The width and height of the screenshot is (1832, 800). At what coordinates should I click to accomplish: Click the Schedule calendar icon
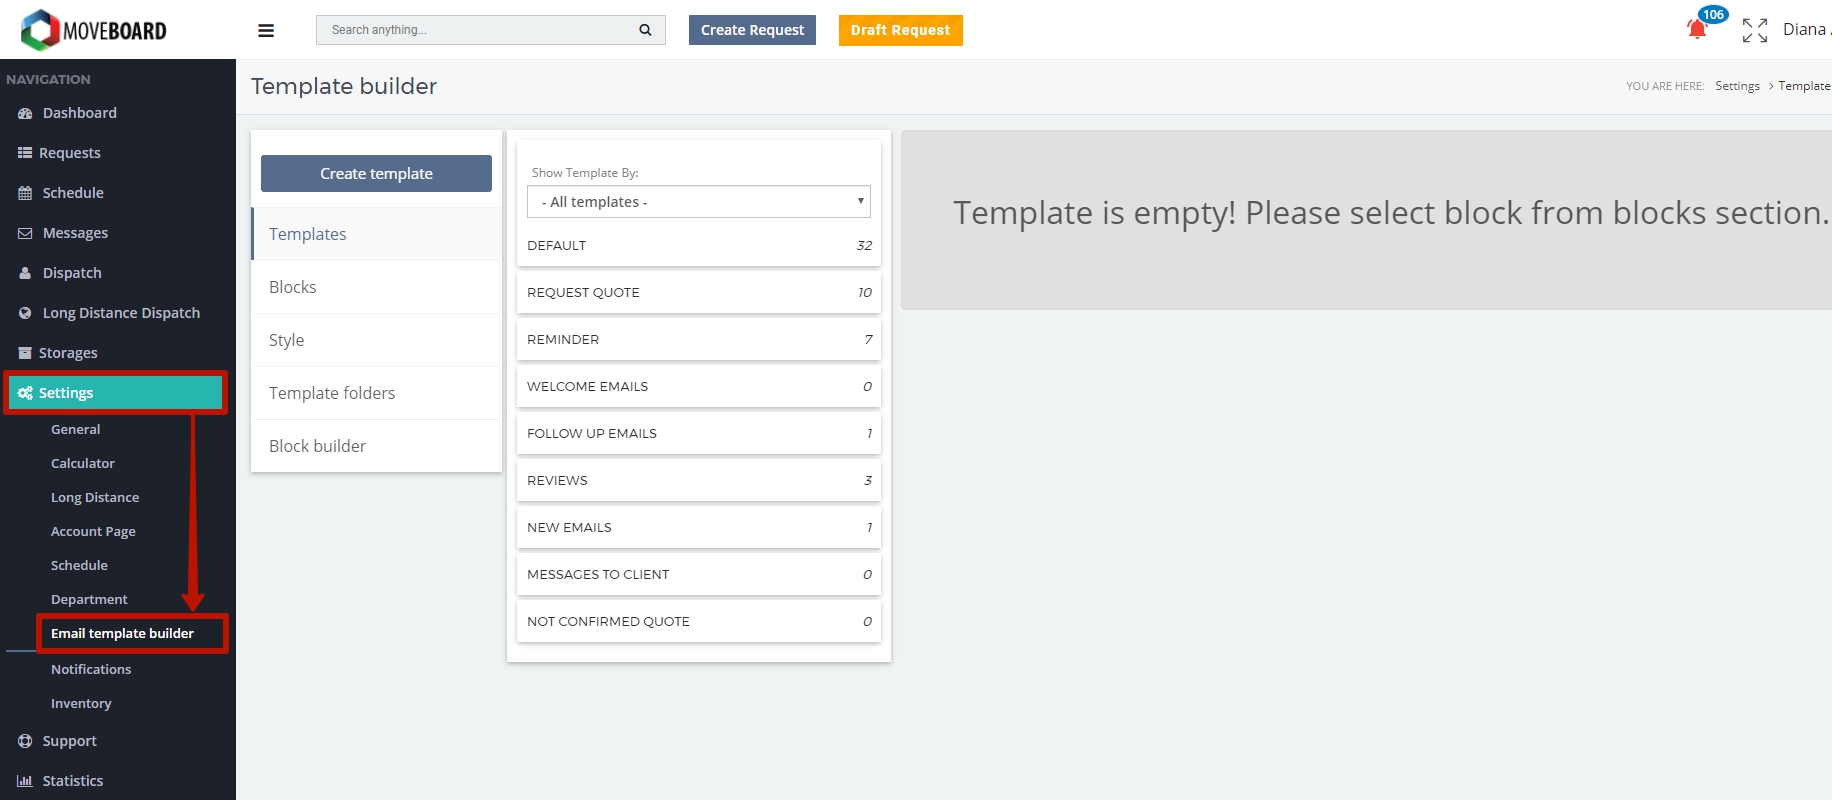click(x=25, y=193)
